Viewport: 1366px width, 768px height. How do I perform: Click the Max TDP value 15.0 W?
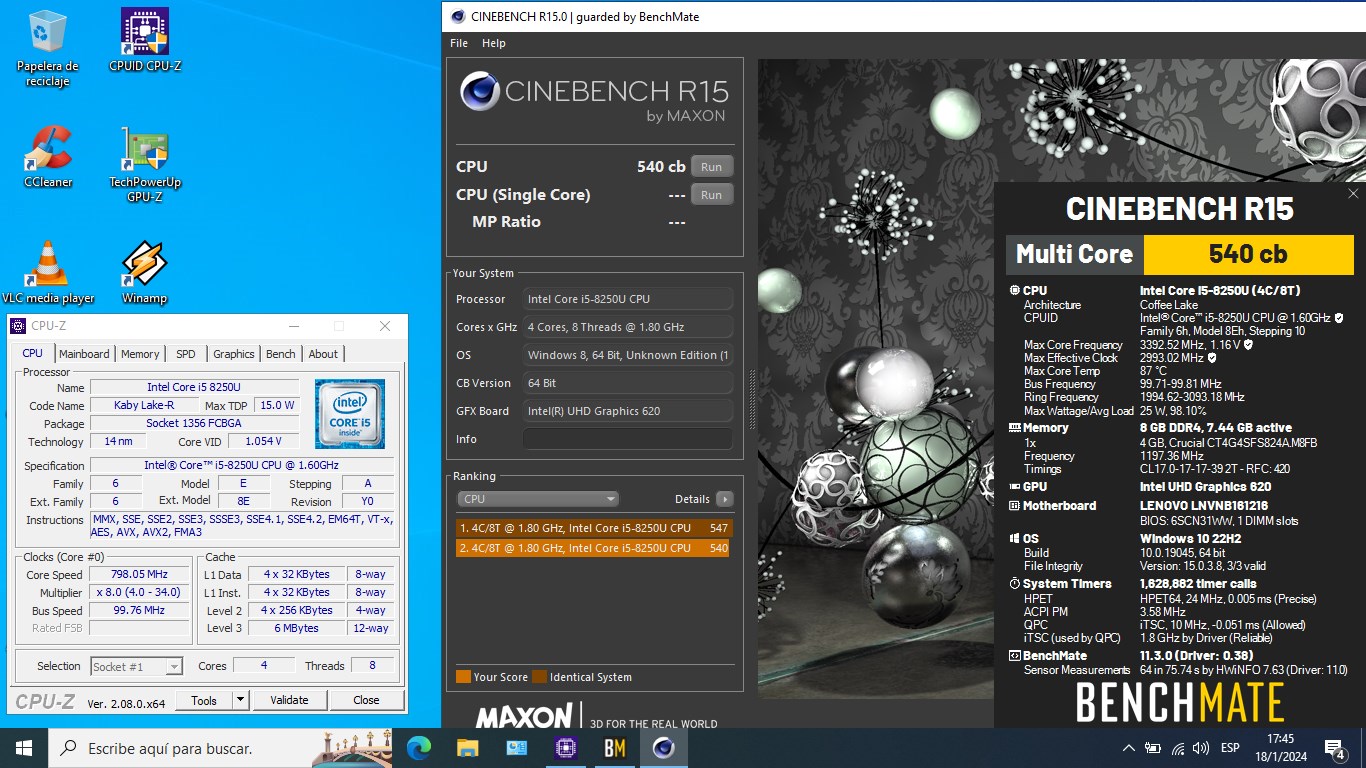click(277, 405)
